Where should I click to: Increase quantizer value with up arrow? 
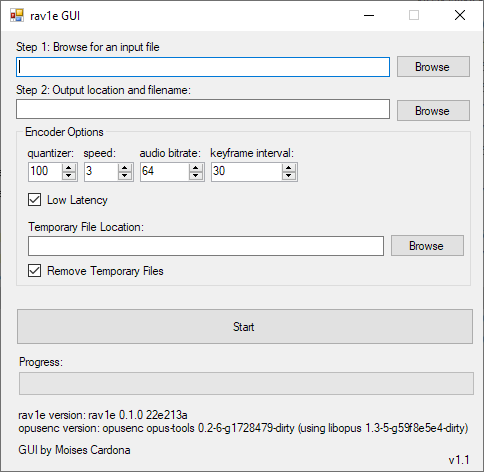[x=69, y=168]
